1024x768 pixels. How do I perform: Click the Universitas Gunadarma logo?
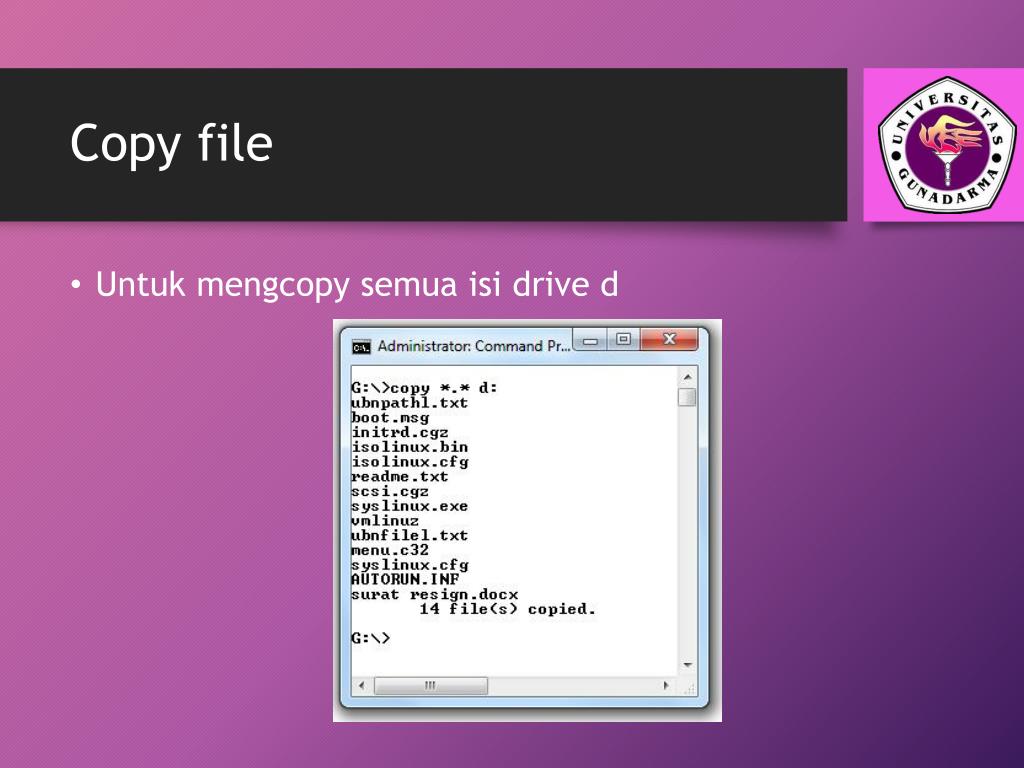pyautogui.click(x=946, y=144)
